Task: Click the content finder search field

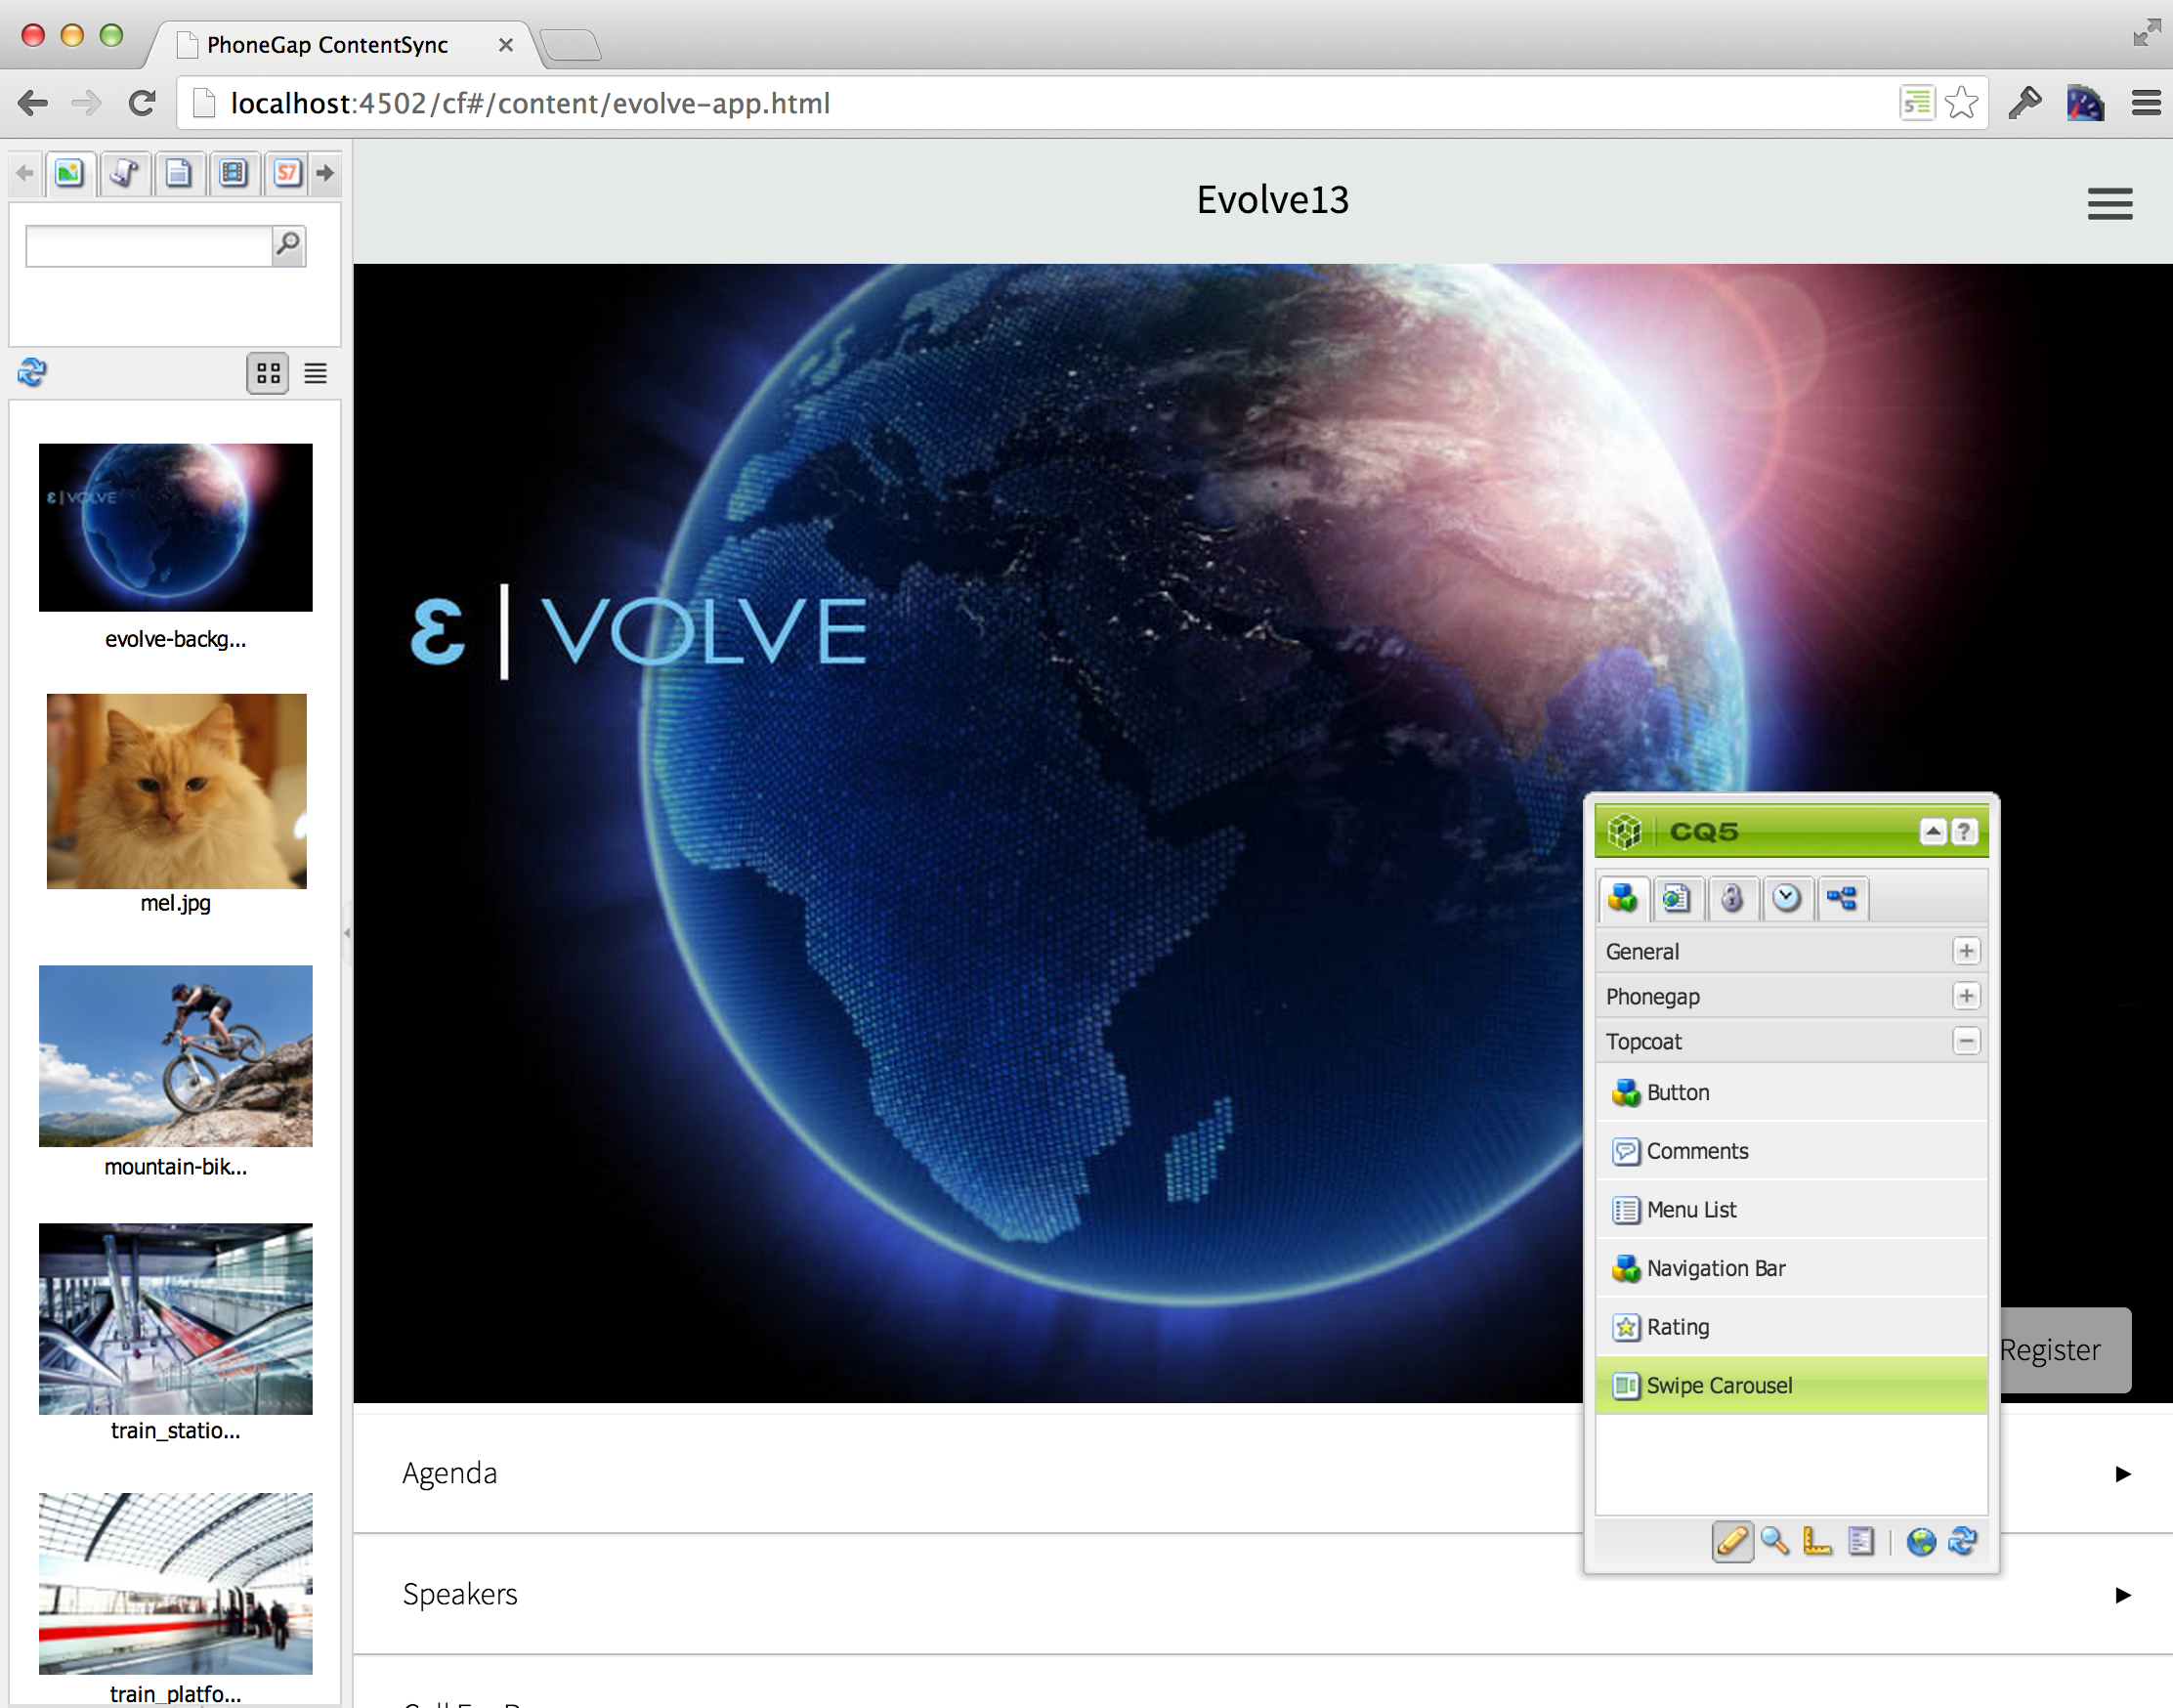Action: click(x=149, y=245)
